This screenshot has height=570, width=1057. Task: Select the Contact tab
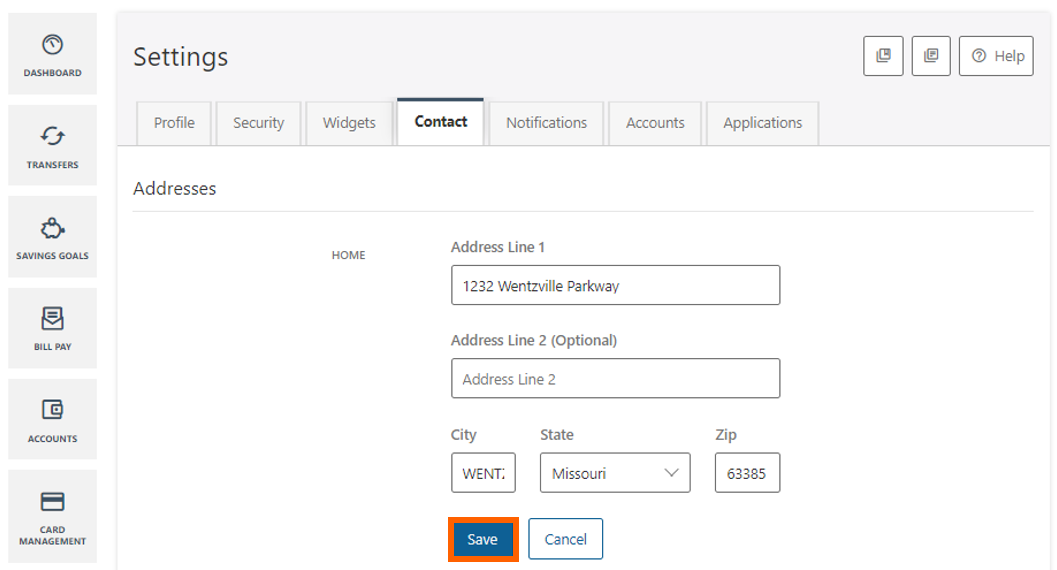pyautogui.click(x=440, y=122)
